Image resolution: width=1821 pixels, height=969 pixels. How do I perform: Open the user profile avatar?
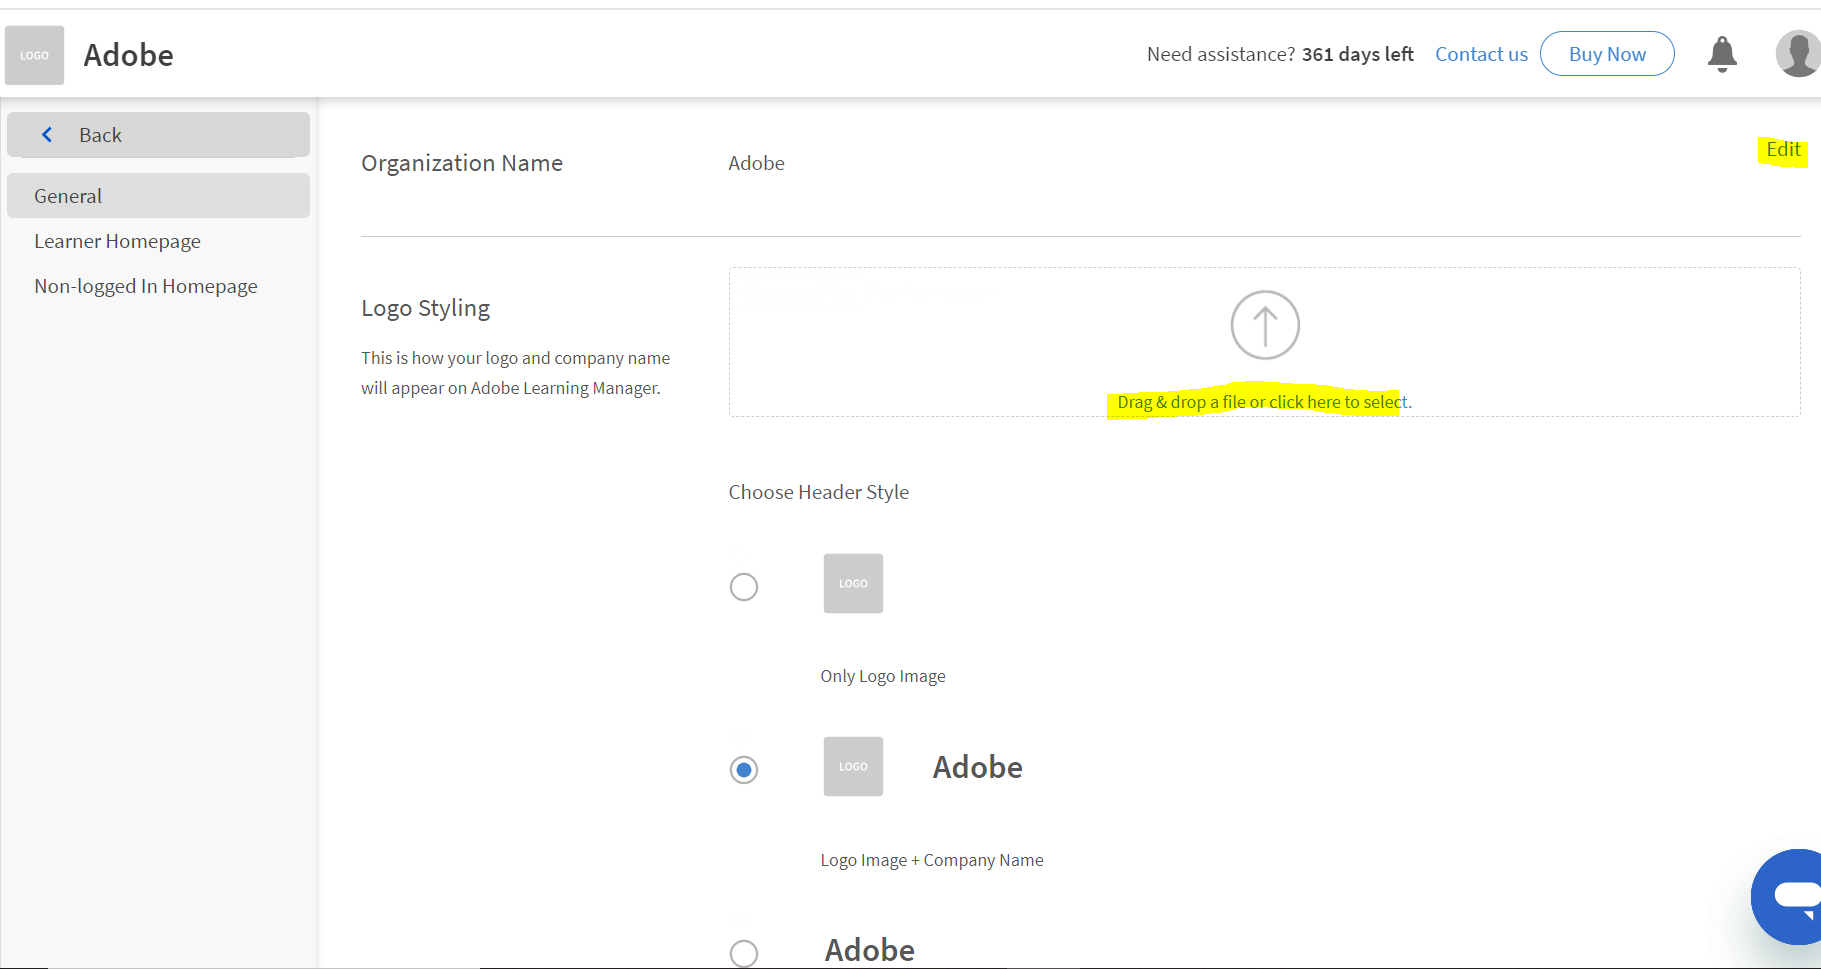[1798, 54]
